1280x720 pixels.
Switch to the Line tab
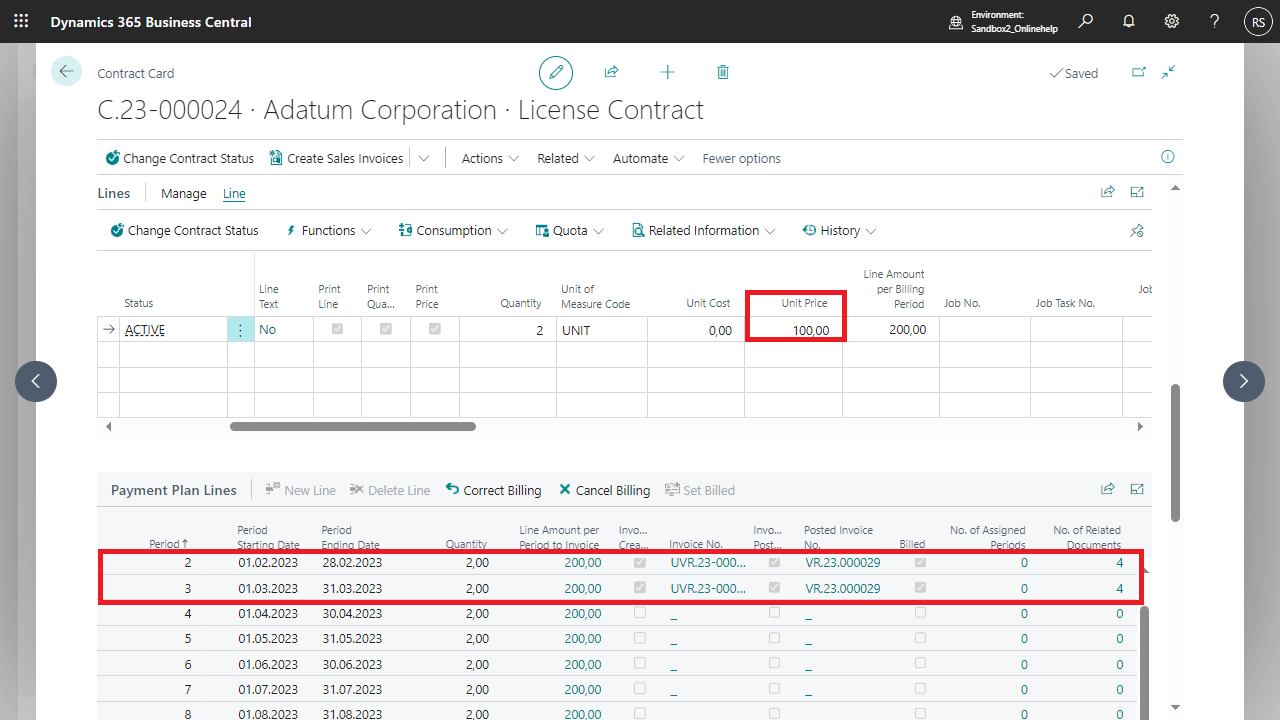tap(234, 193)
